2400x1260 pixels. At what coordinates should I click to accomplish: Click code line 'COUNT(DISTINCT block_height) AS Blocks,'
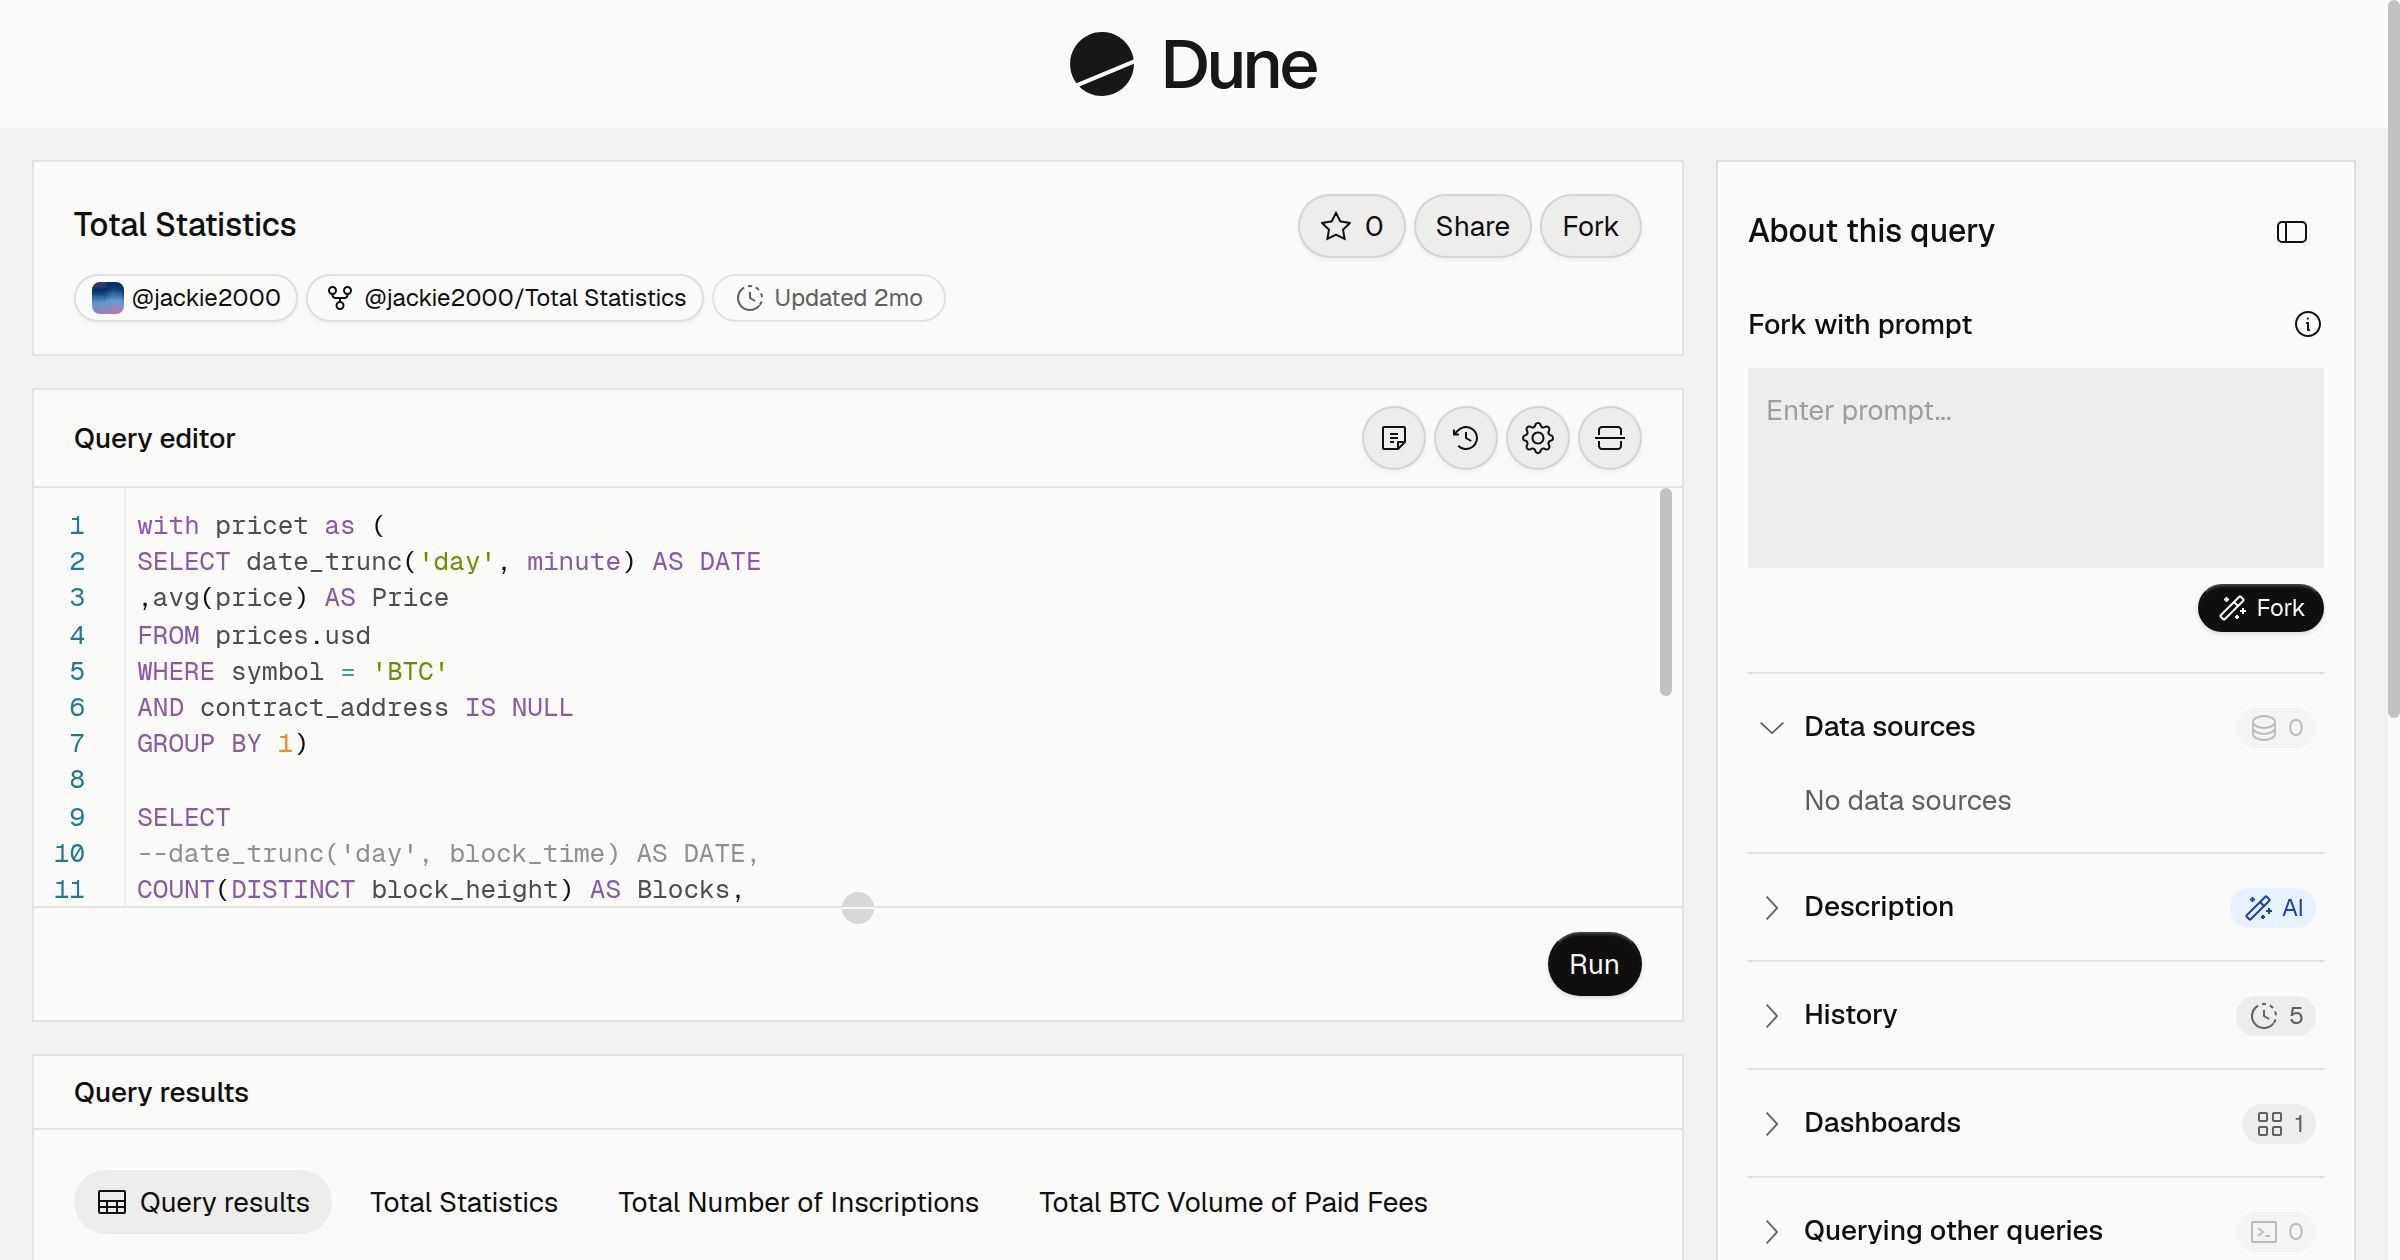(x=440, y=889)
